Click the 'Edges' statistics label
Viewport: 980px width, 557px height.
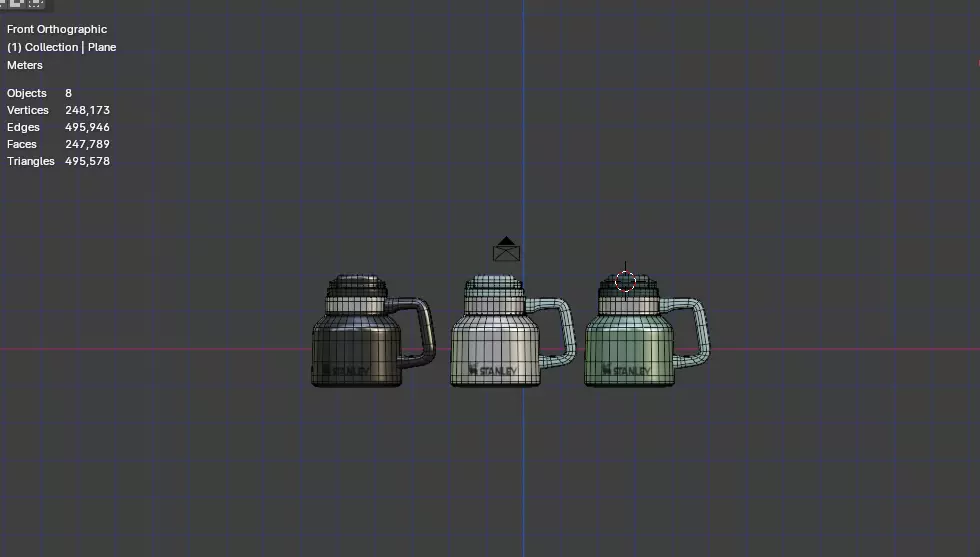[23, 127]
